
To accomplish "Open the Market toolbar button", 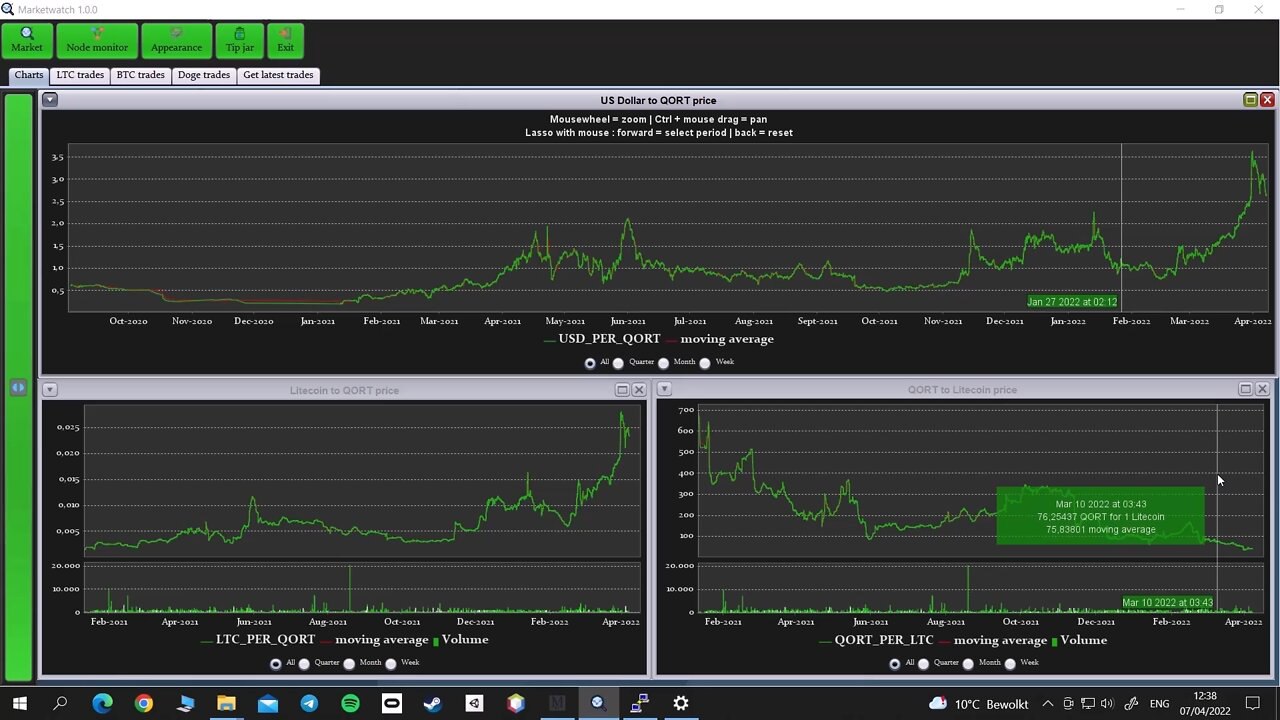I will pyautogui.click(x=27, y=41).
